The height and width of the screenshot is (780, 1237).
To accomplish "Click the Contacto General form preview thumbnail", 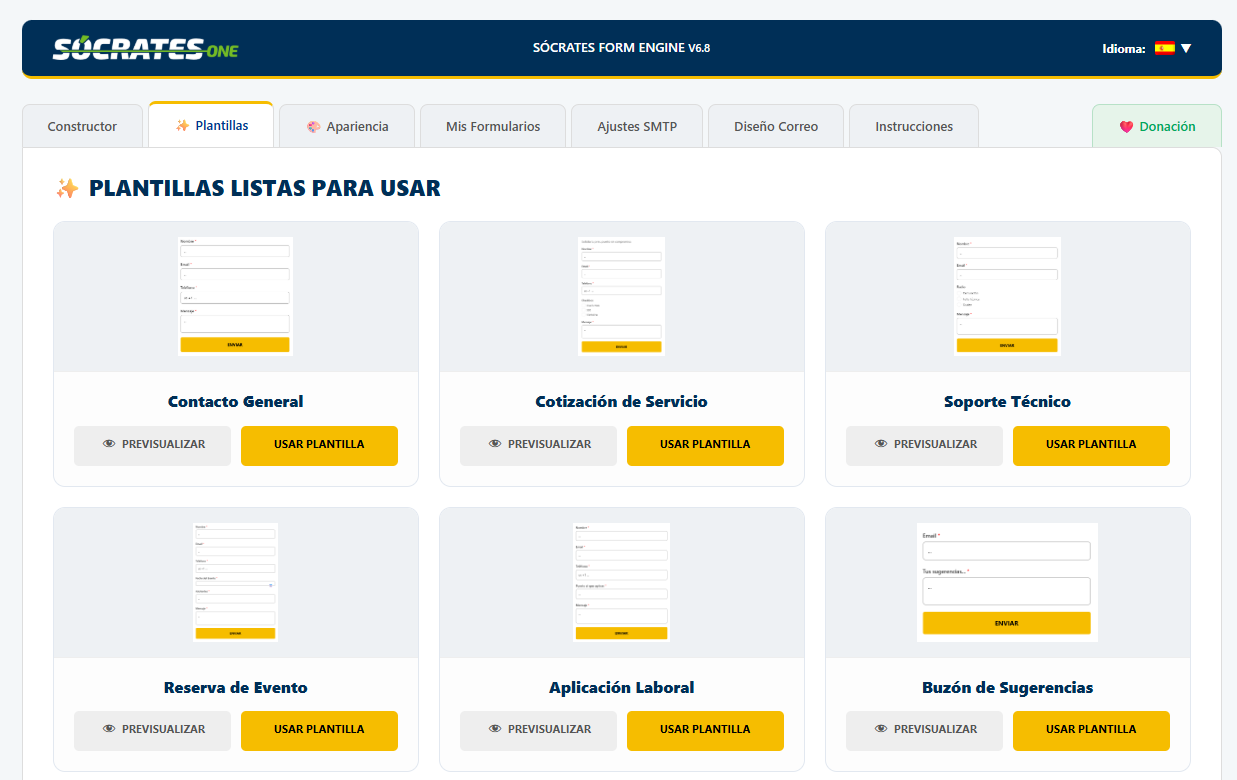I will tap(235, 295).
